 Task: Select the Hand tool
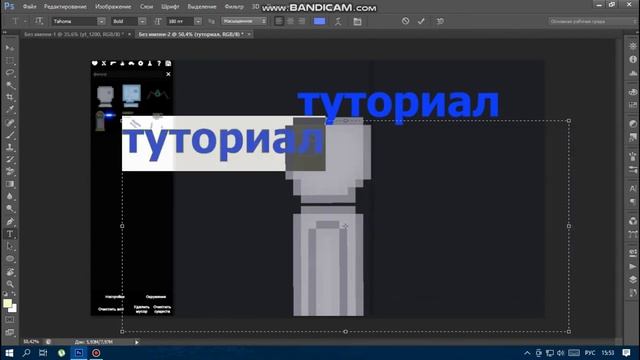pyautogui.click(x=10, y=272)
